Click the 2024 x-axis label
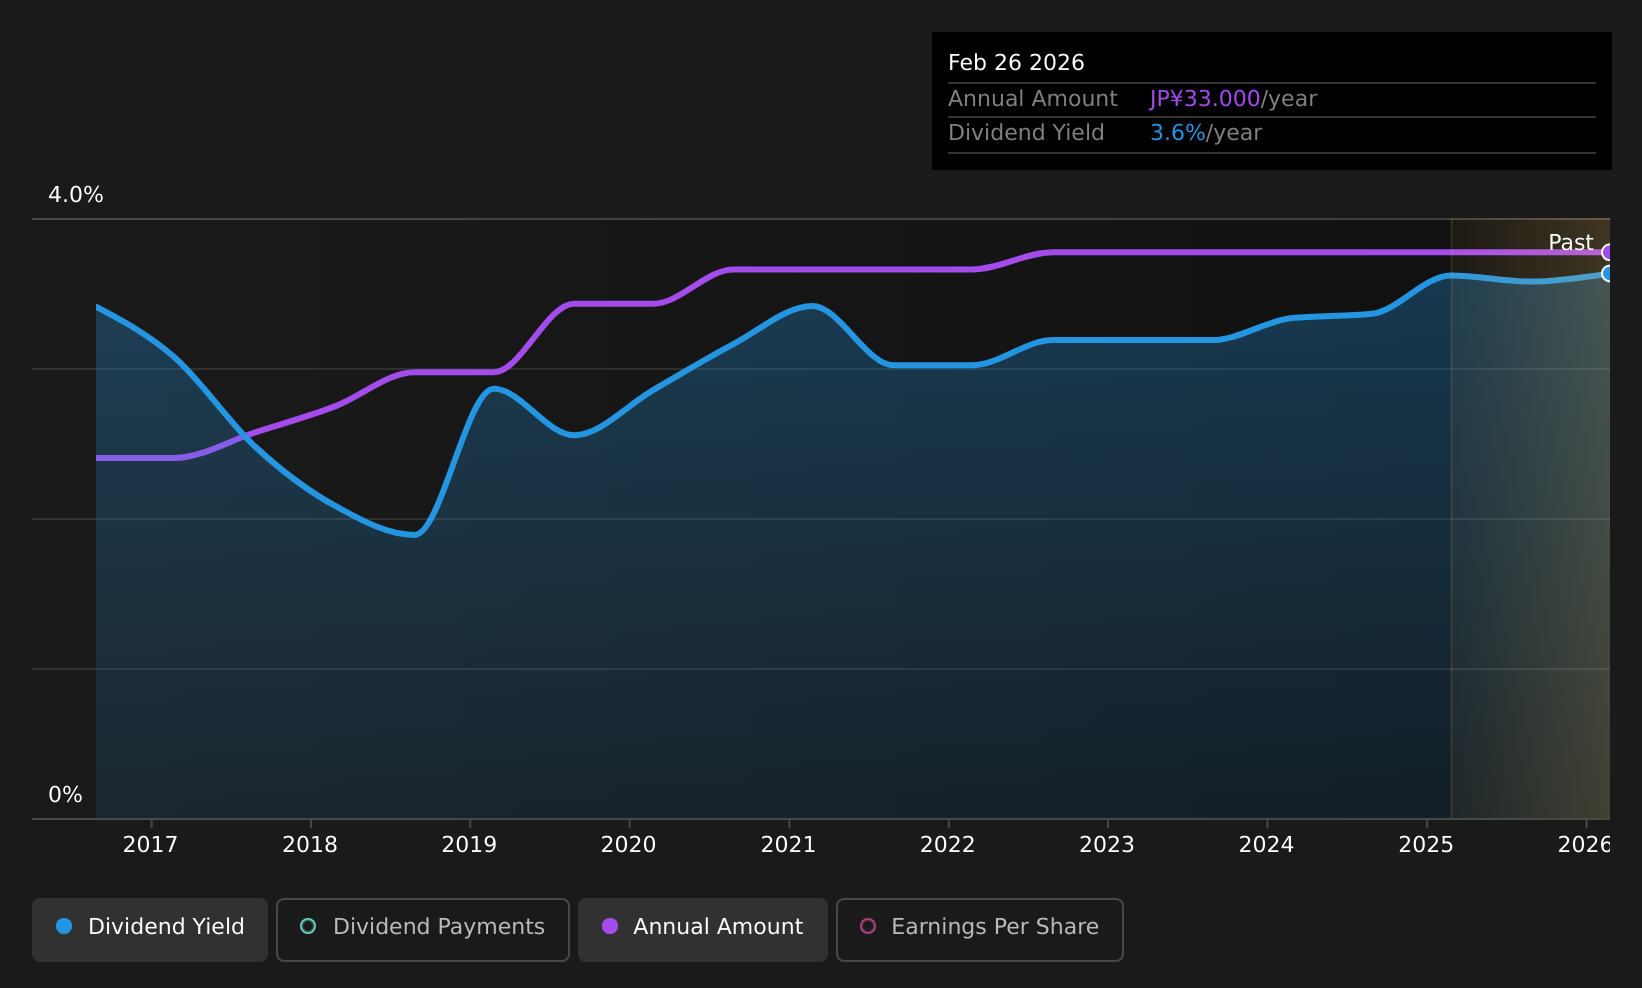 [1266, 845]
